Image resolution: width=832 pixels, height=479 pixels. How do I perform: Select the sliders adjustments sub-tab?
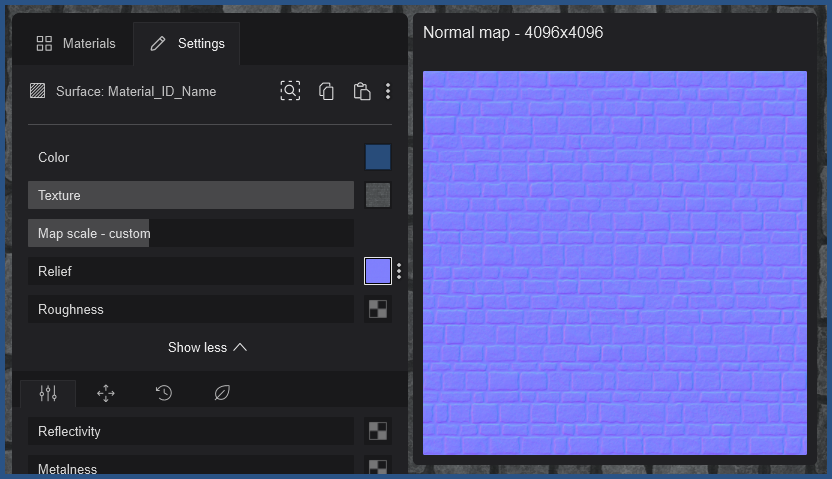point(48,394)
